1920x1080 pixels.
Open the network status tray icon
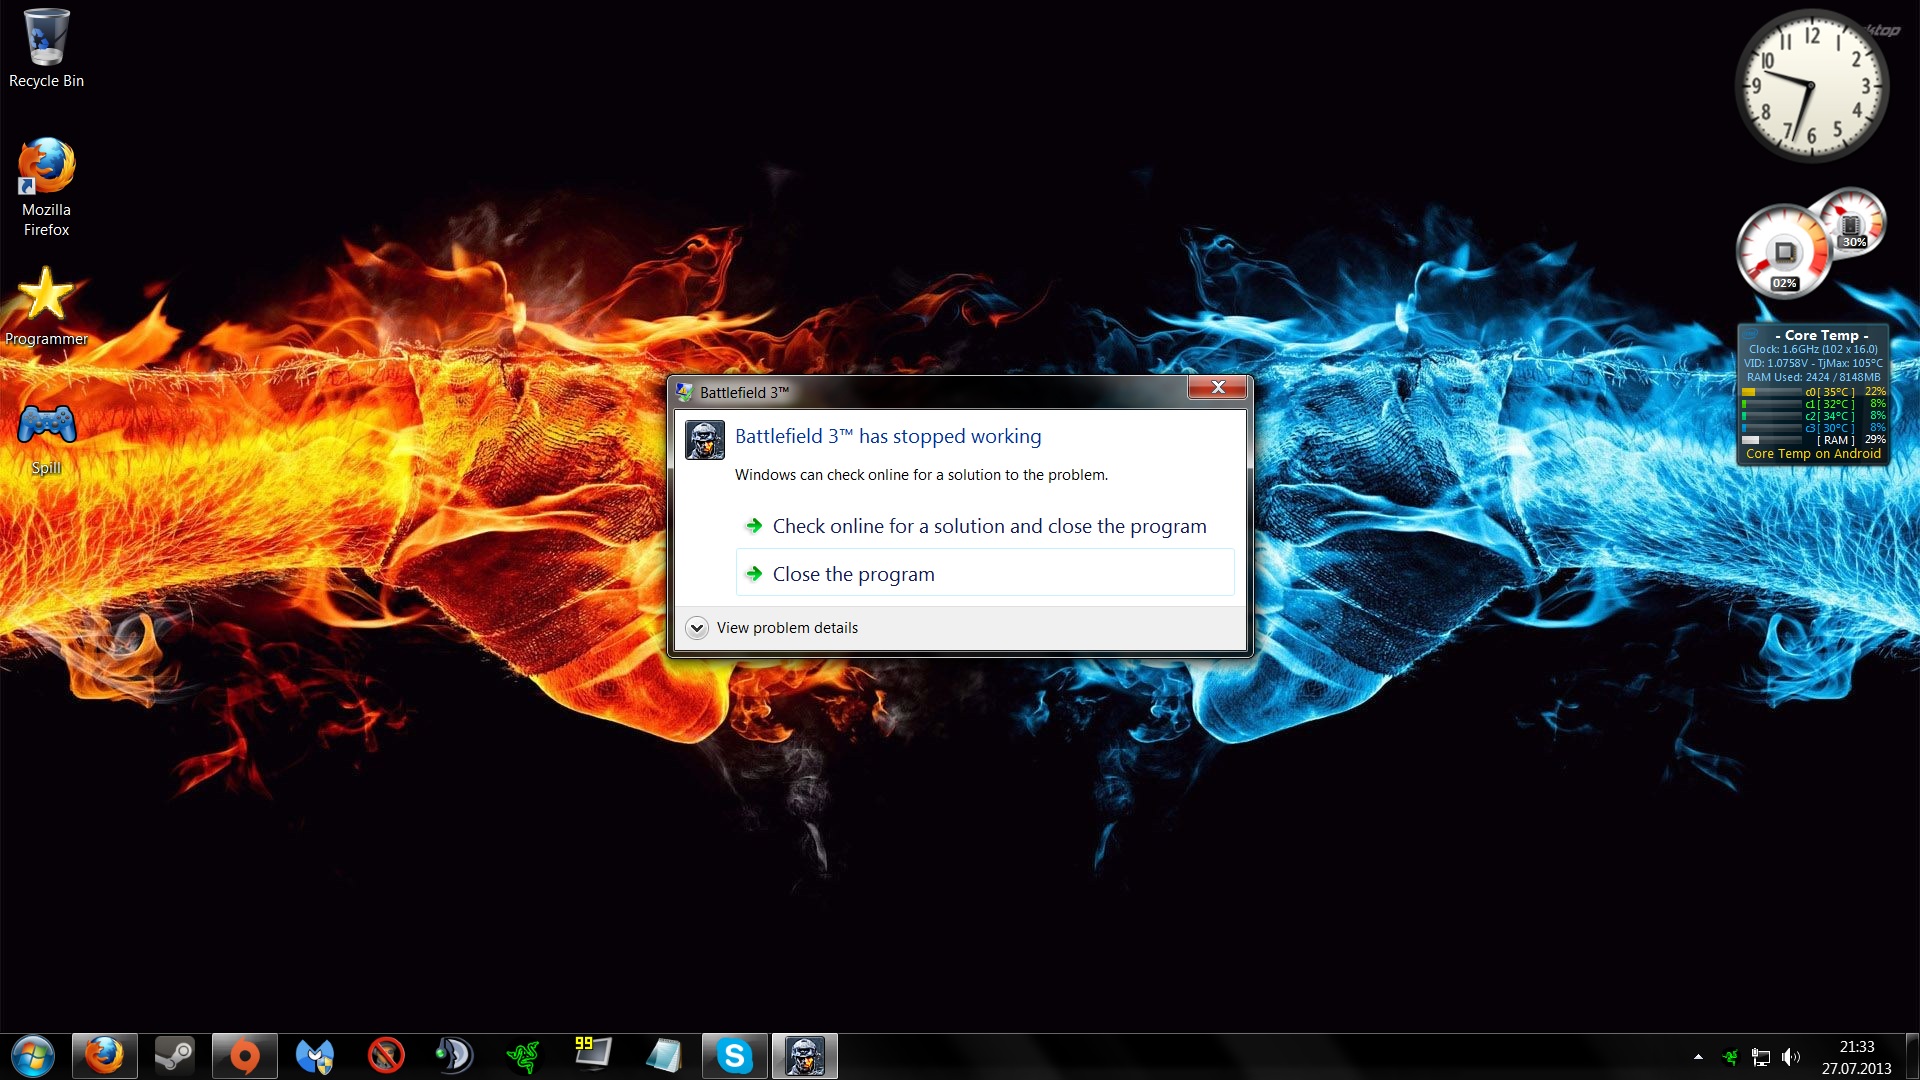(x=1761, y=1057)
